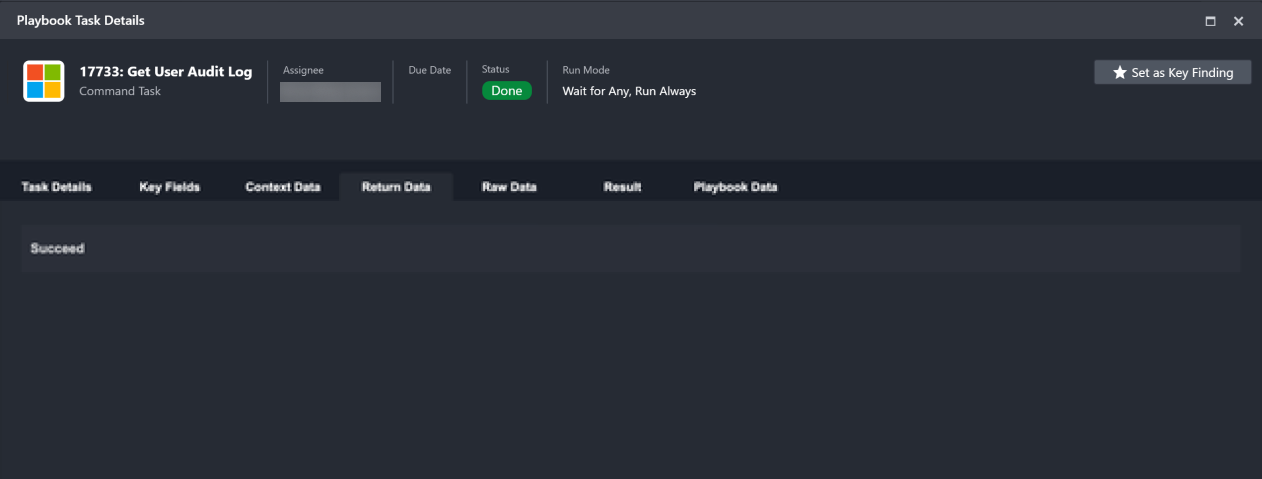Screen dimensions: 1262x479
Task: Click the green Done status badge
Action: [506, 91]
